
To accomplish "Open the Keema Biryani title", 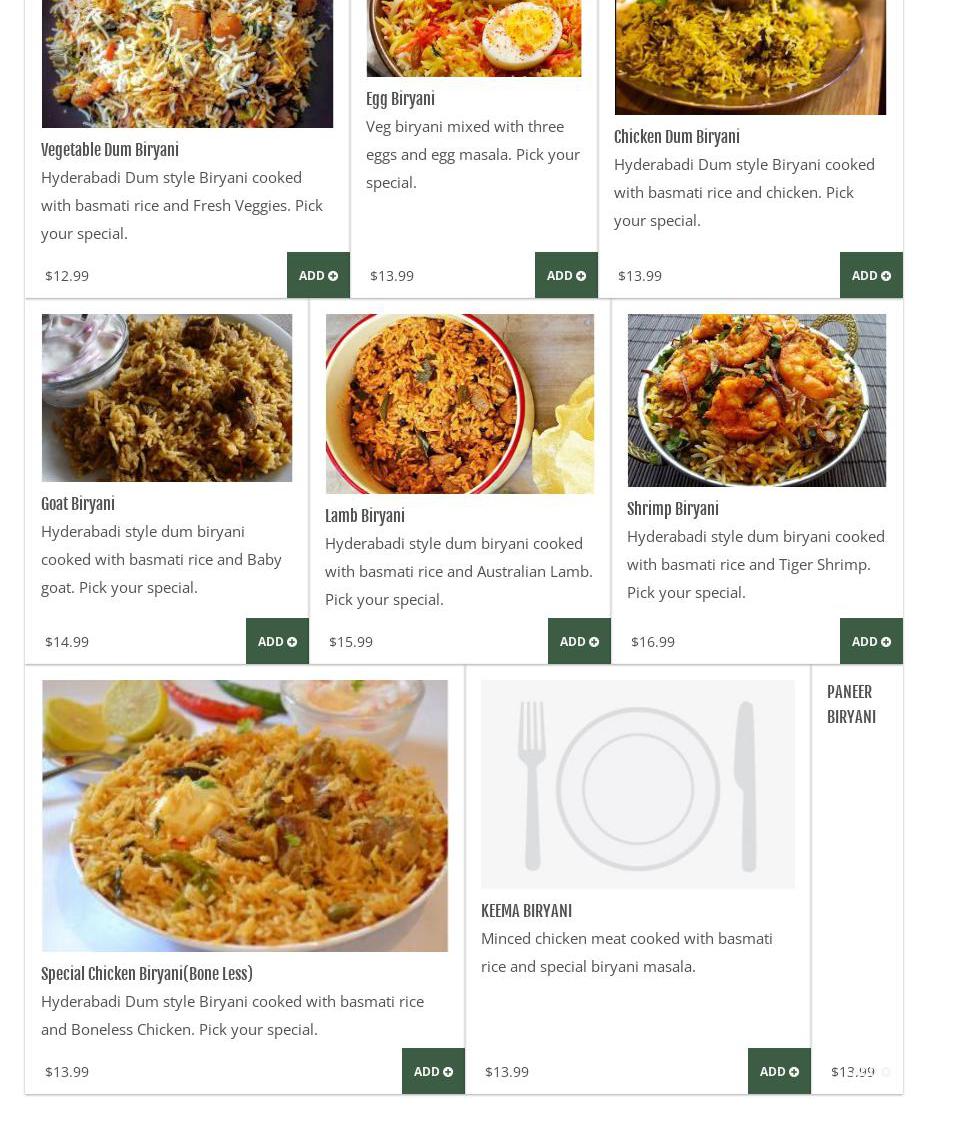I will pyautogui.click(x=526, y=911).
